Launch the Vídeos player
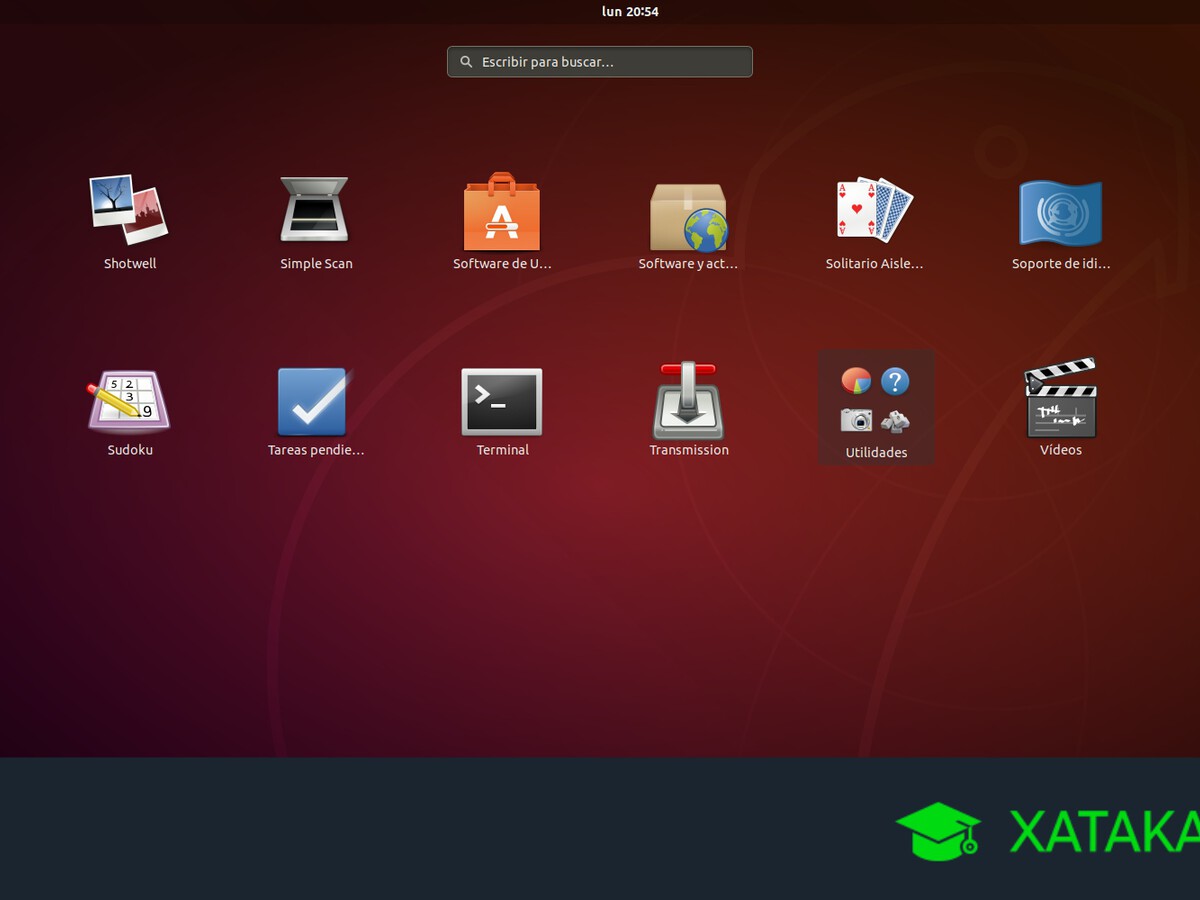 pyautogui.click(x=1060, y=399)
